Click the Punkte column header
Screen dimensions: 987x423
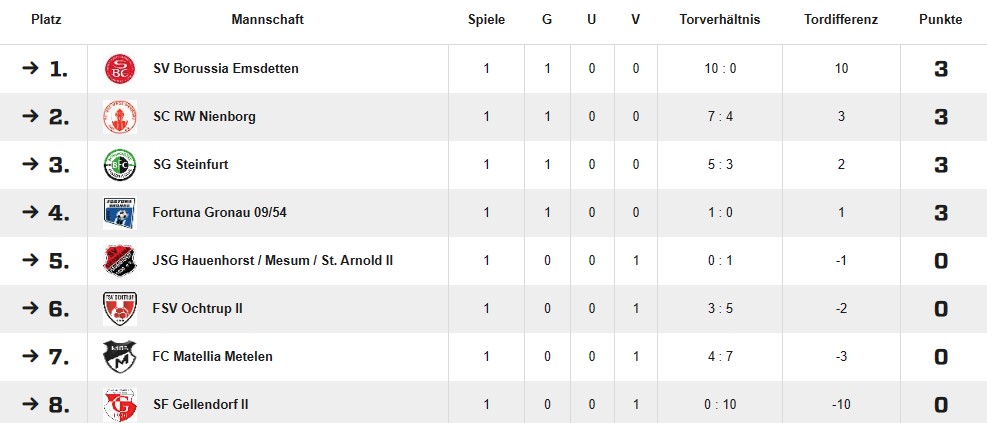coord(940,20)
